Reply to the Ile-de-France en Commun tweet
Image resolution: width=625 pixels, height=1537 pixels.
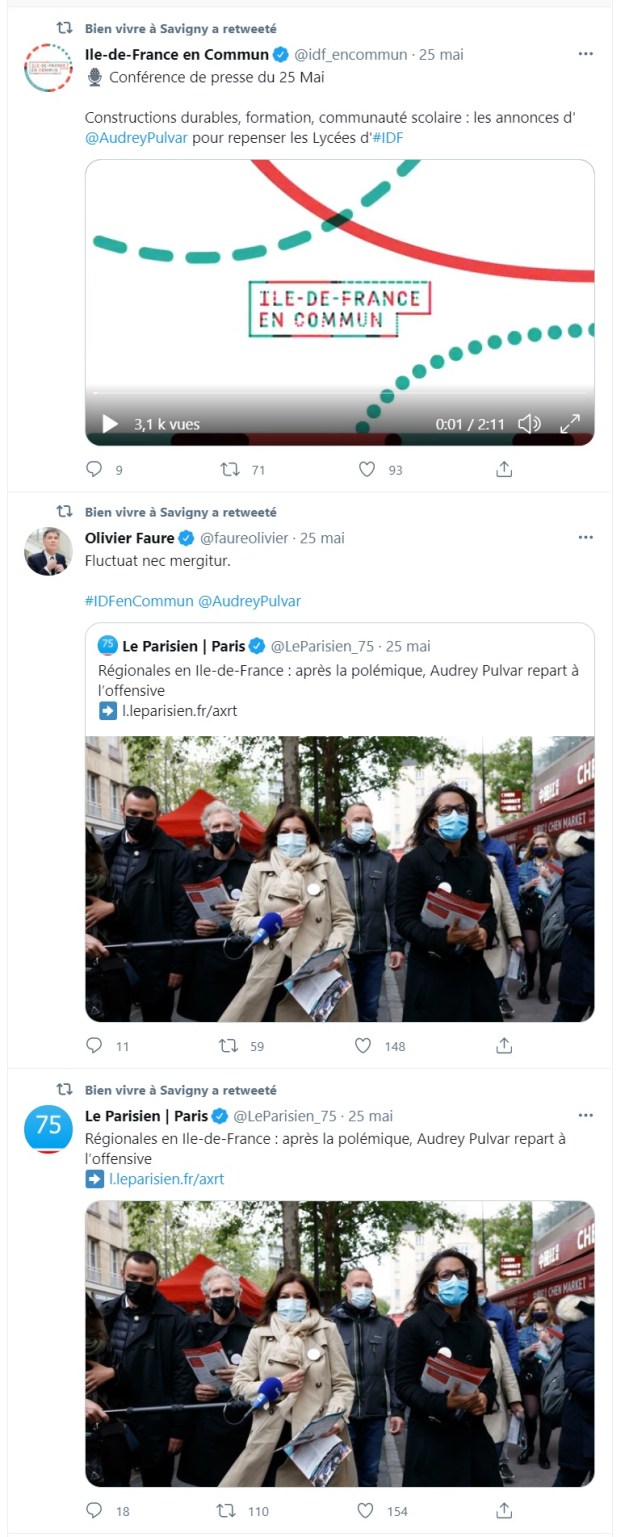(x=95, y=469)
